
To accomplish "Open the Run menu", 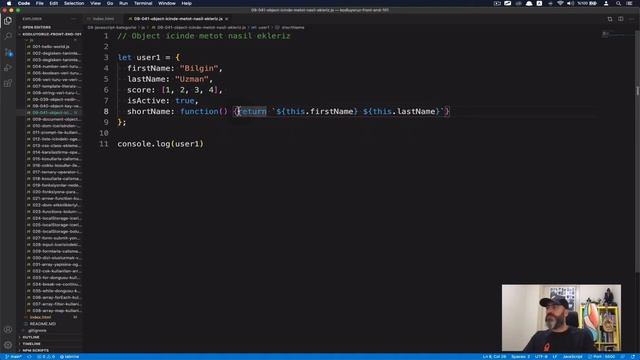I will point(123,3).
